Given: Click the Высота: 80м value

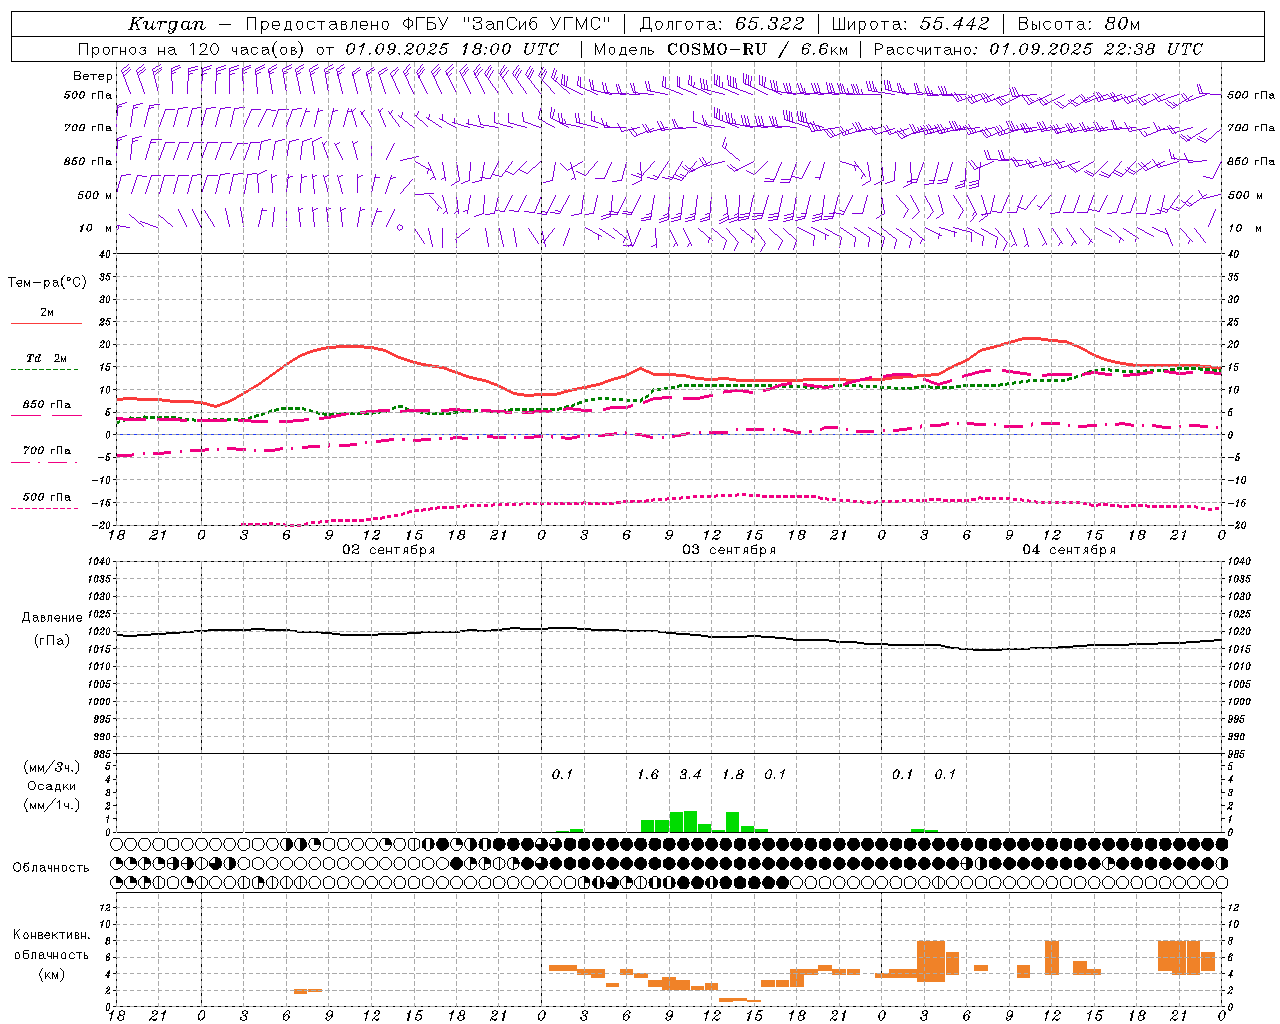Looking at the screenshot, I should point(1078,24).
